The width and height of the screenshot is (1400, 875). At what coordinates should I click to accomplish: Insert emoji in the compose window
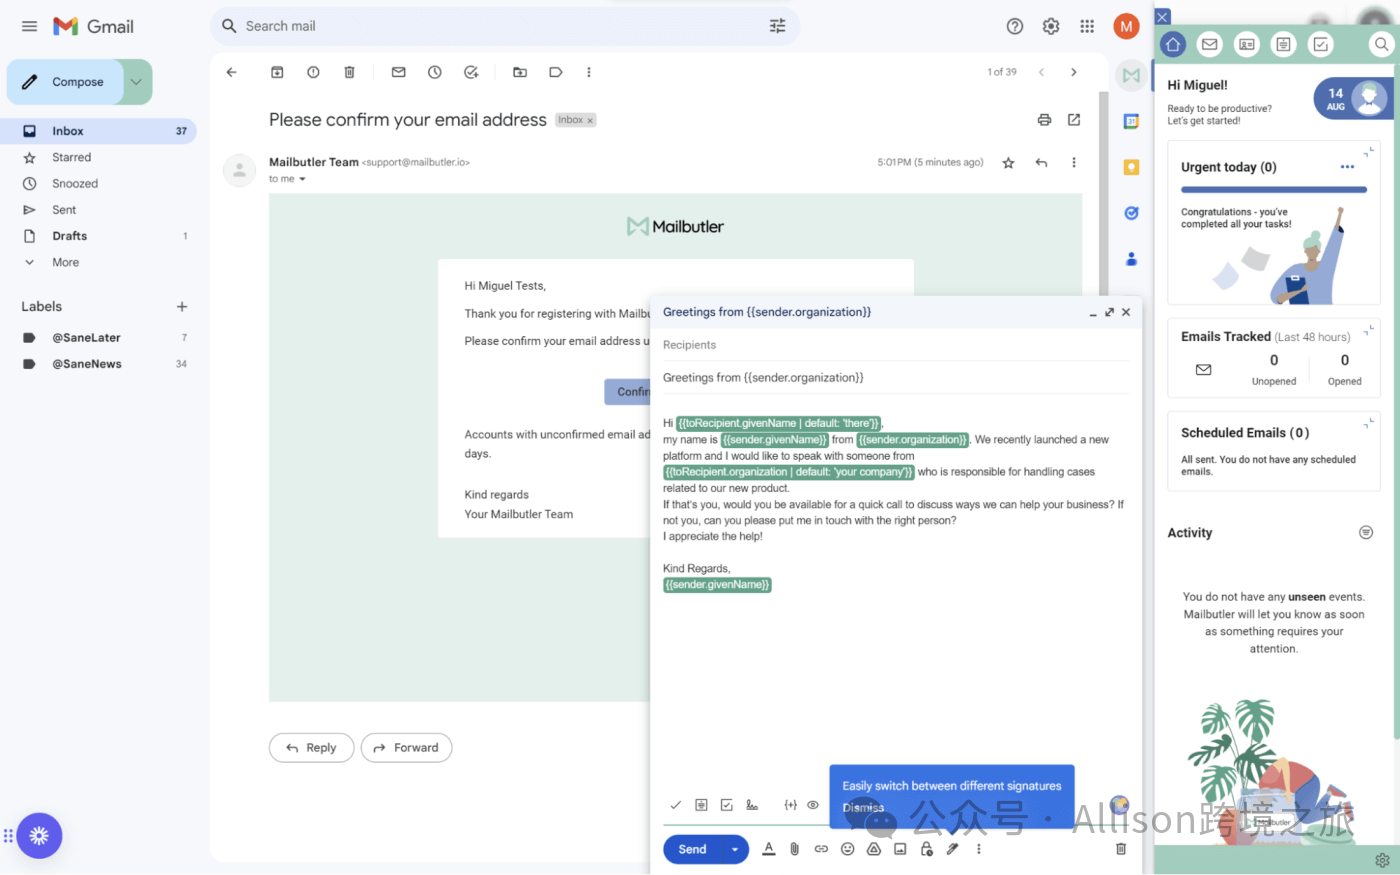847,849
